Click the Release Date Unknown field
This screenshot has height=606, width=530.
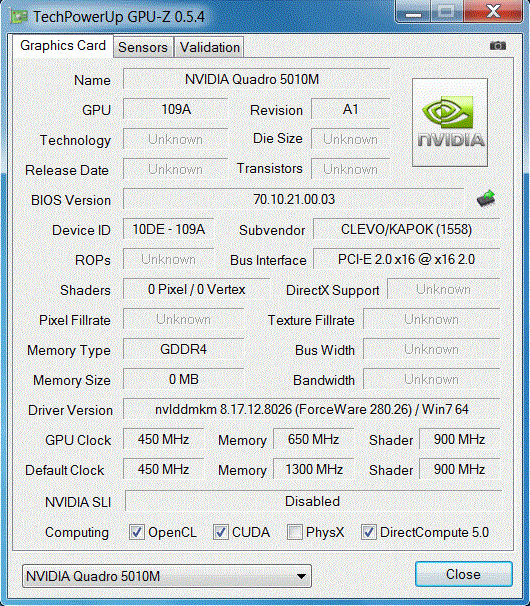[176, 169]
